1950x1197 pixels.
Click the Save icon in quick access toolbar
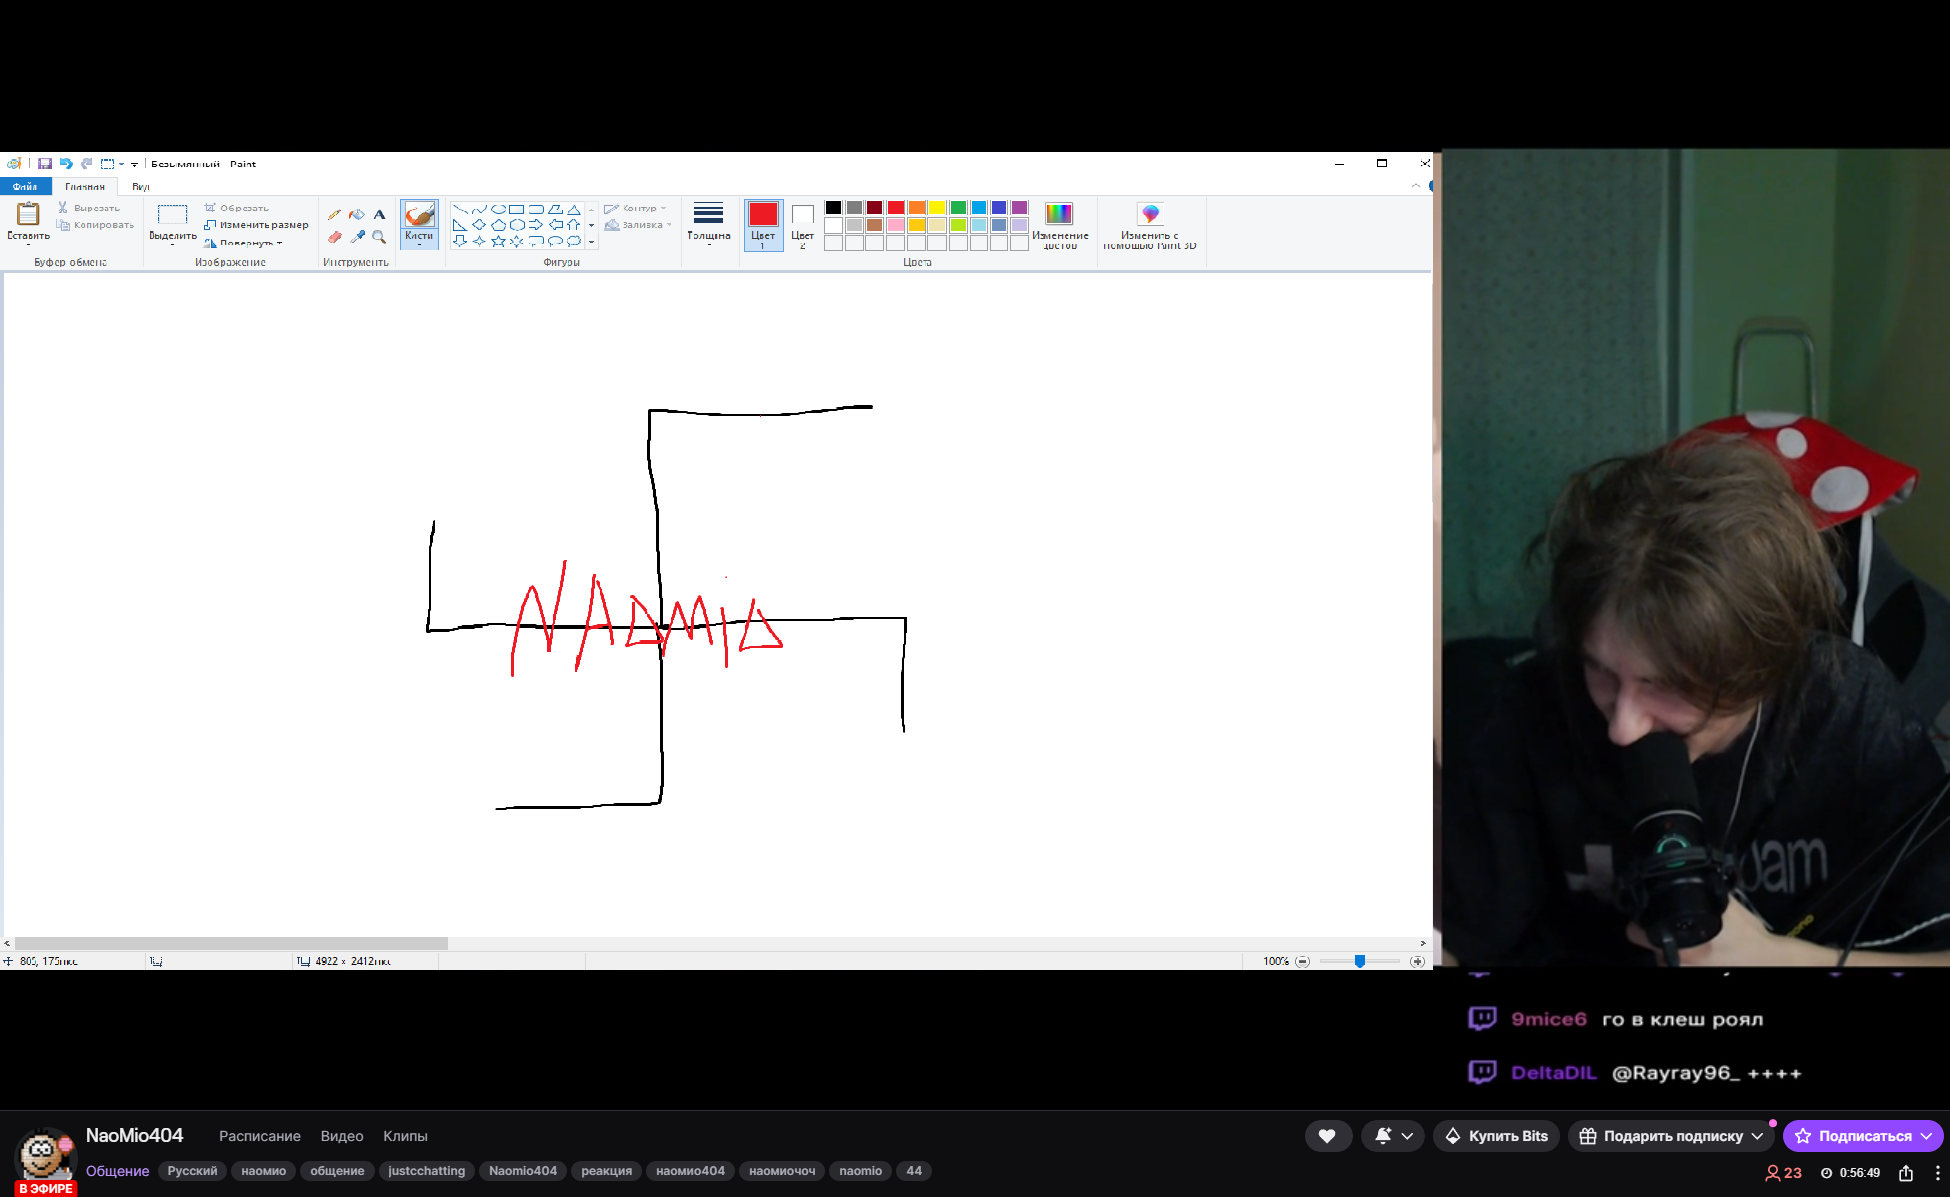click(x=45, y=164)
